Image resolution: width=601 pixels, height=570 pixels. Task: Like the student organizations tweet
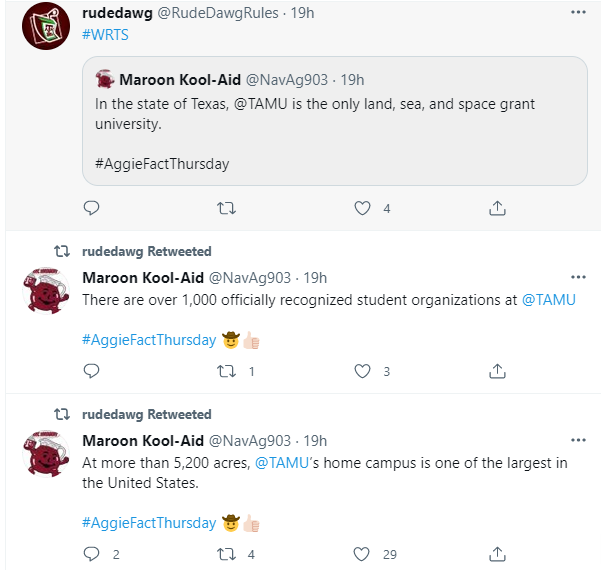tap(363, 371)
